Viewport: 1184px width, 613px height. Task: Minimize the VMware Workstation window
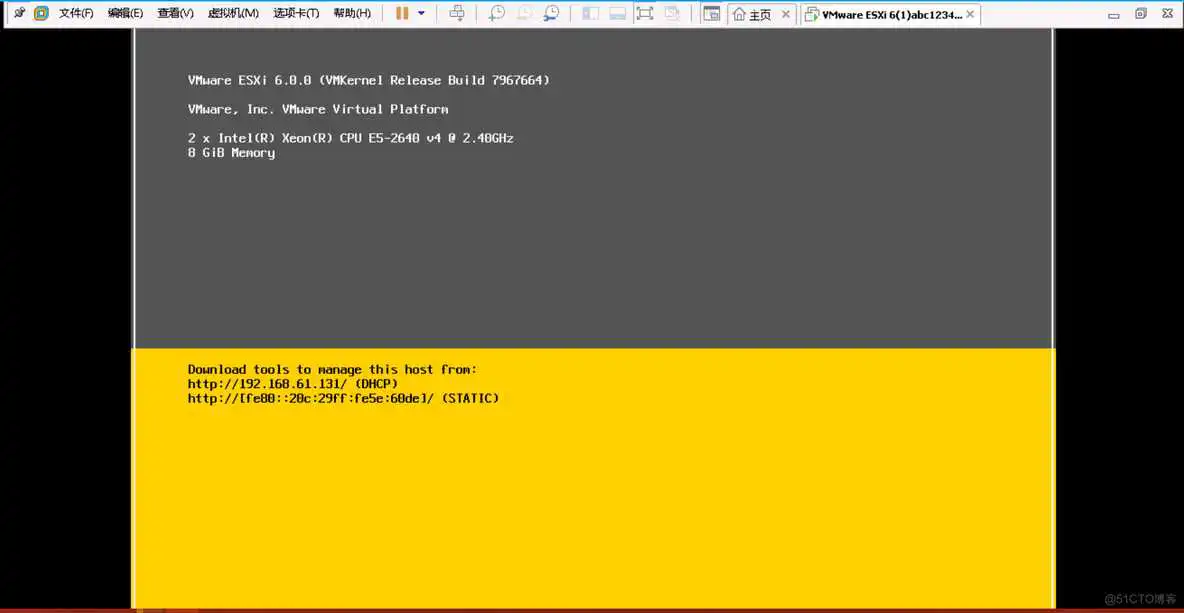point(1113,14)
